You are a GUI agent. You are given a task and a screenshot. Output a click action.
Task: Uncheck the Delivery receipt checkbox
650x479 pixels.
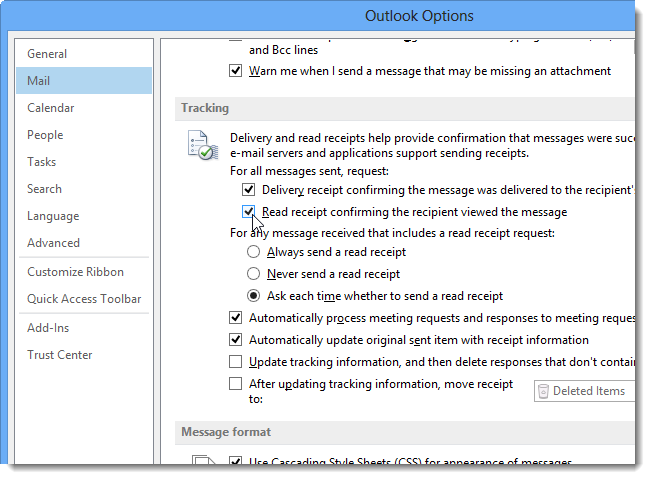click(x=248, y=190)
